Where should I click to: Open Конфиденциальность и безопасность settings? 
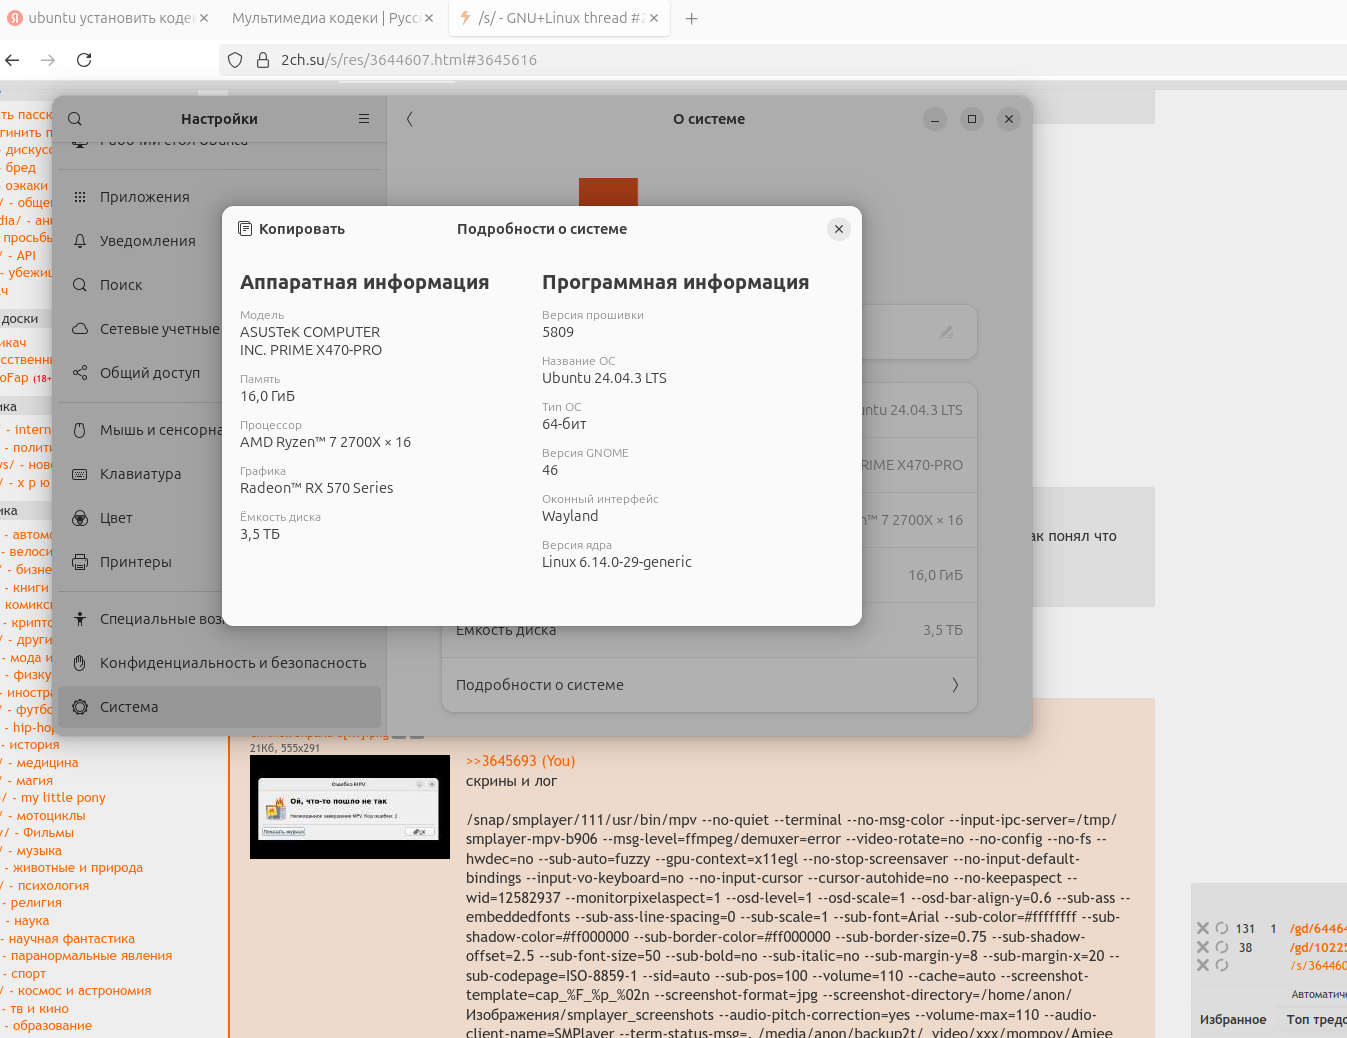(219, 663)
